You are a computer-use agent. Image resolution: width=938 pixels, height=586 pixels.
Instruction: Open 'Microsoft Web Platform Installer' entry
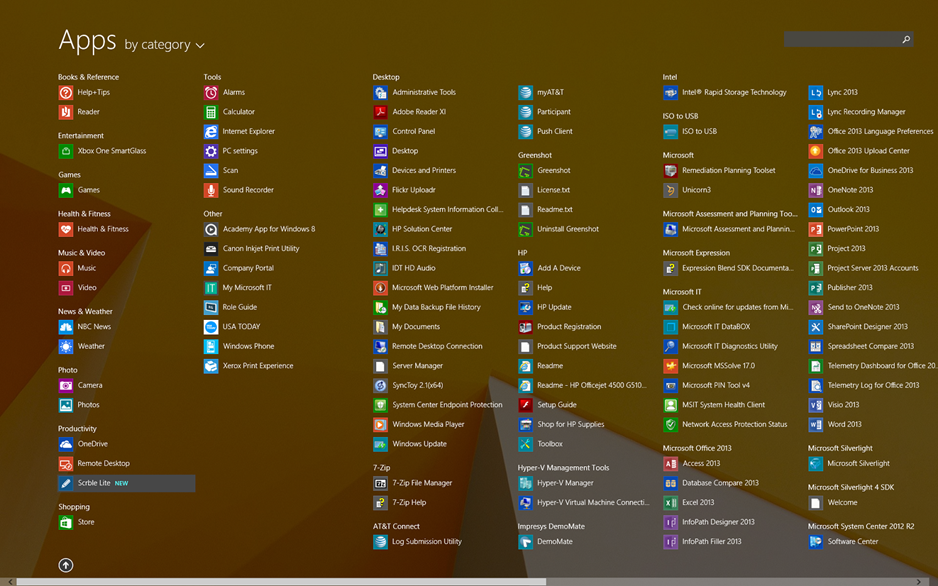[434, 288]
